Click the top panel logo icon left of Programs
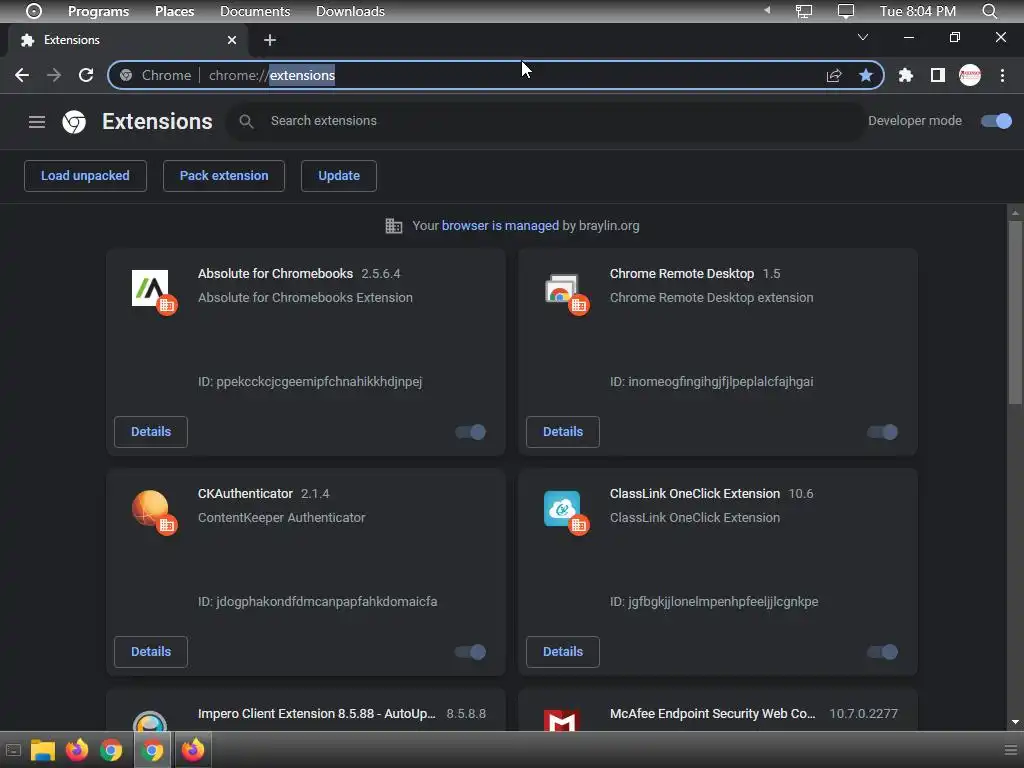 pos(33,11)
